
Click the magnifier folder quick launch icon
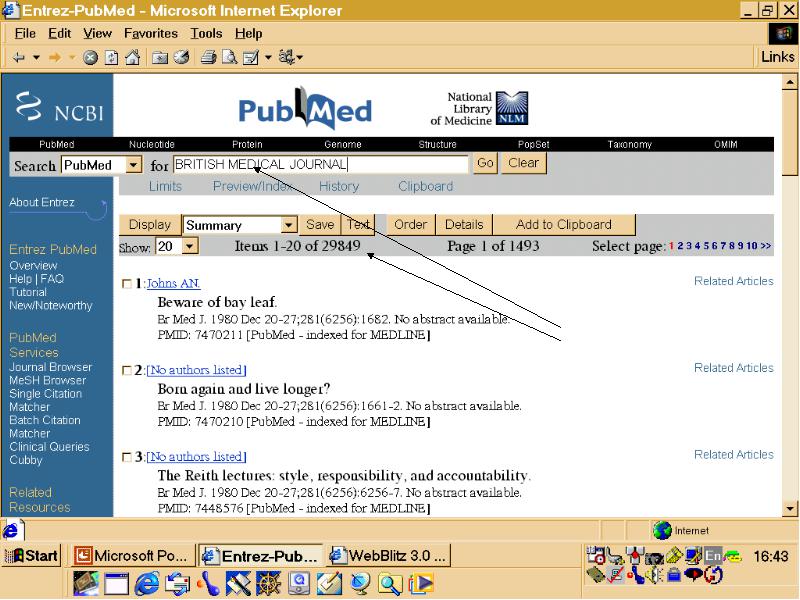[x=390, y=584]
